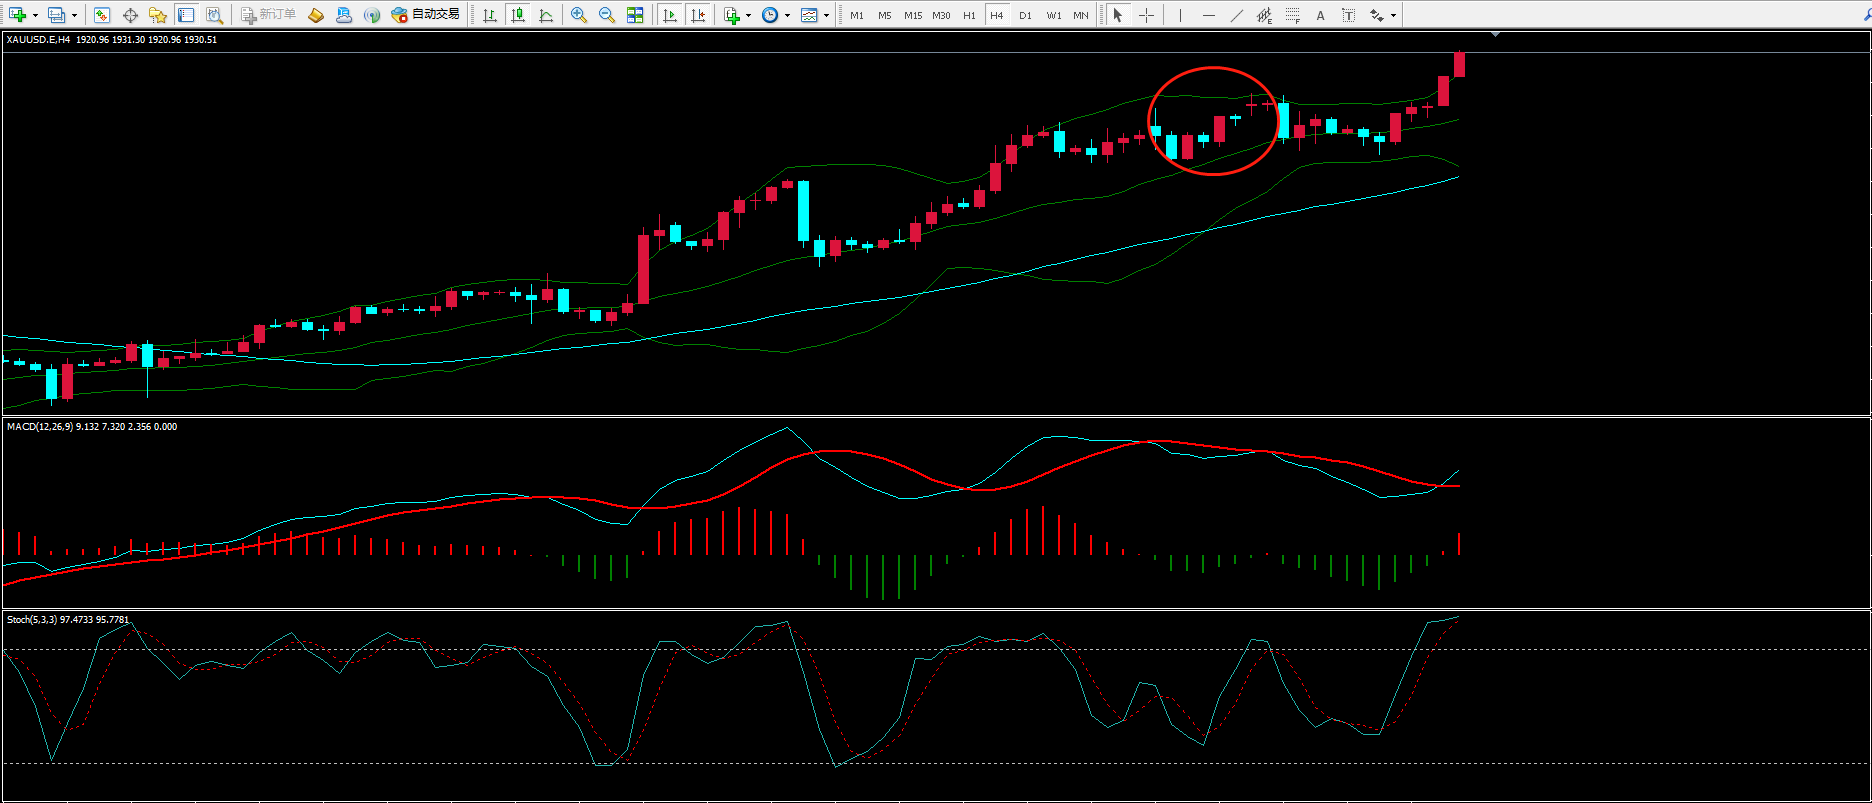
Task: Expand the new chart dropdown arrow
Action: click(35, 15)
